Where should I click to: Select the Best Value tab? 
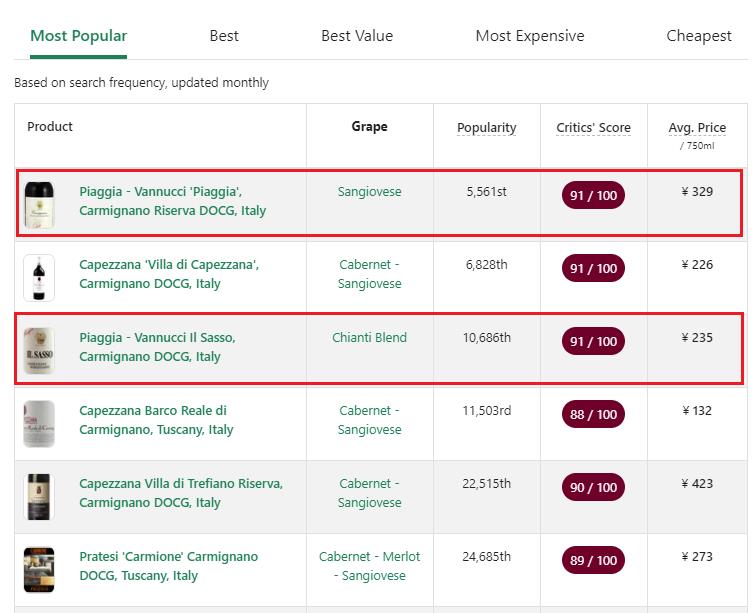pos(357,36)
